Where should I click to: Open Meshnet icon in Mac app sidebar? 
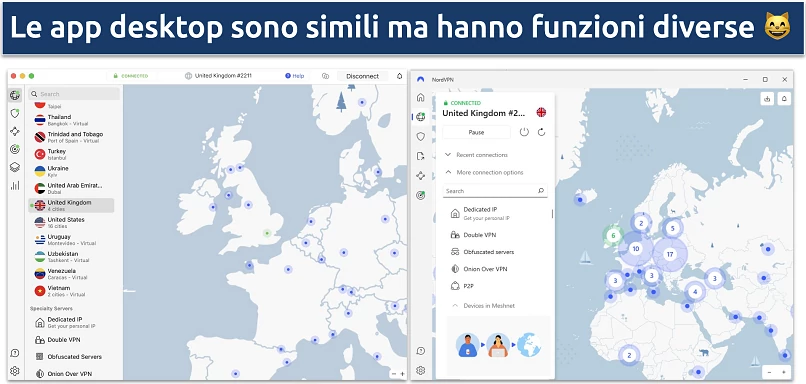[15, 131]
